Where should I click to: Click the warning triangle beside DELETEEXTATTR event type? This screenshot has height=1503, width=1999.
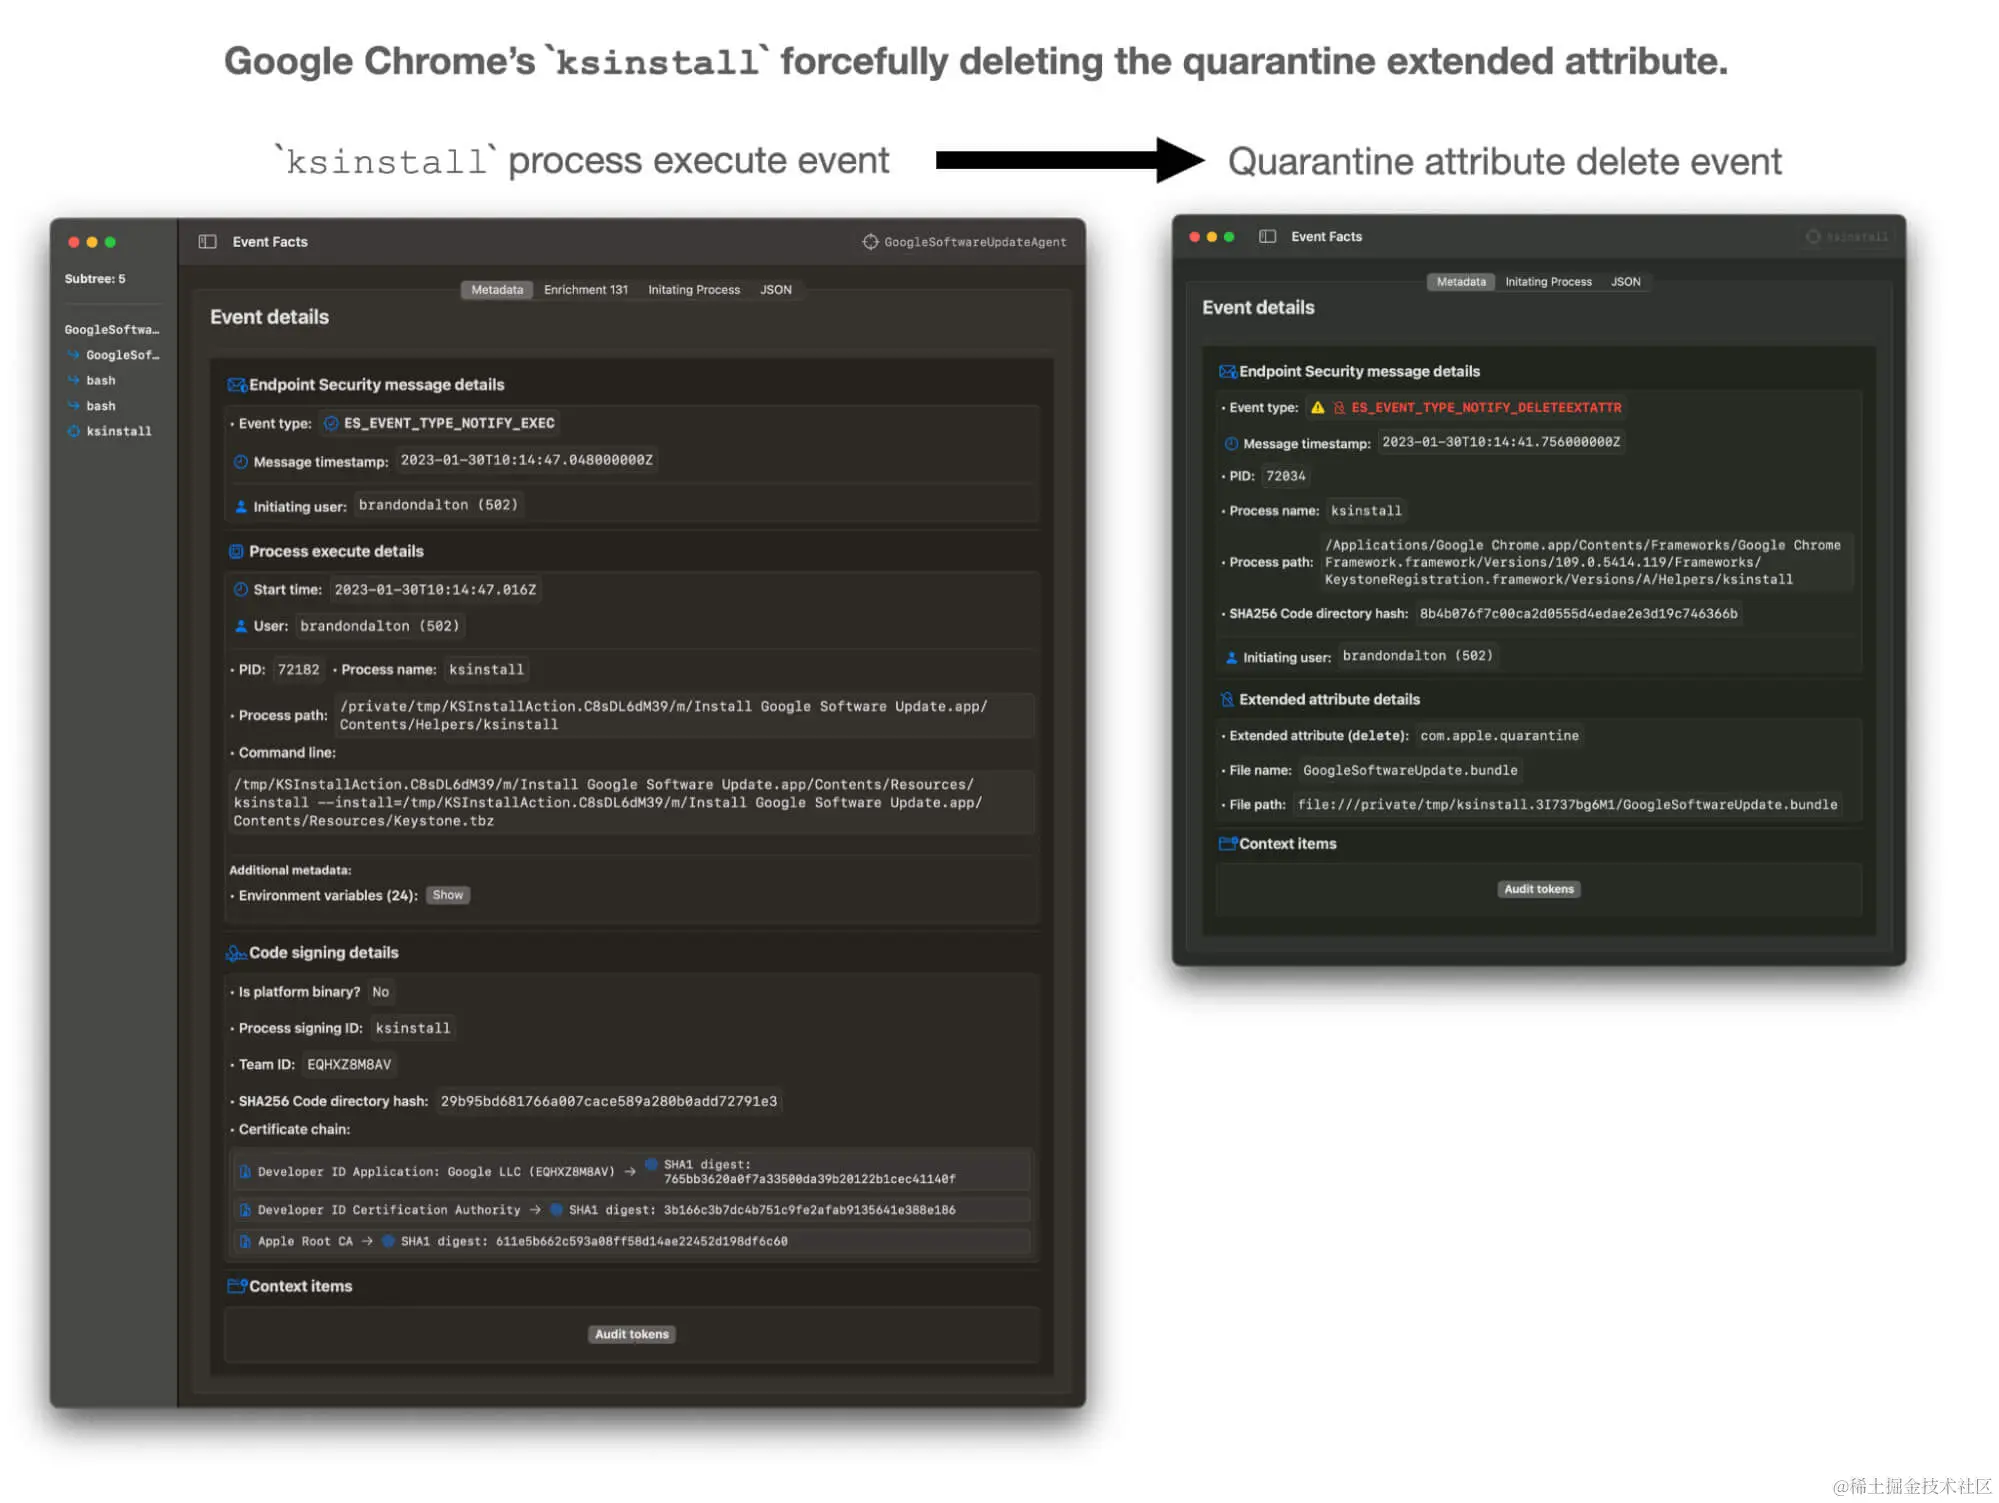(x=1317, y=408)
